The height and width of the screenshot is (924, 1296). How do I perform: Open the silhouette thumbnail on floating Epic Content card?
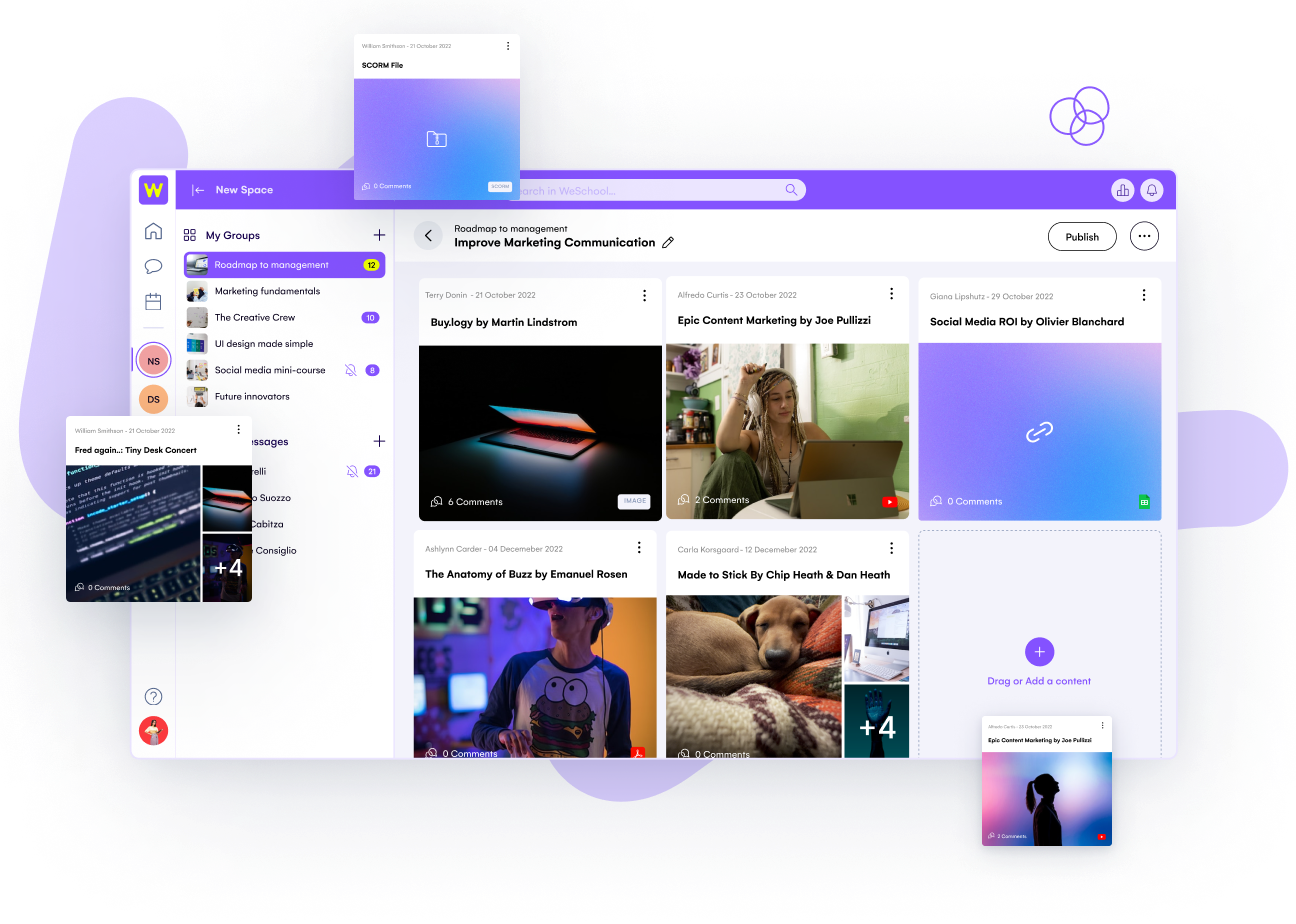point(1047,798)
